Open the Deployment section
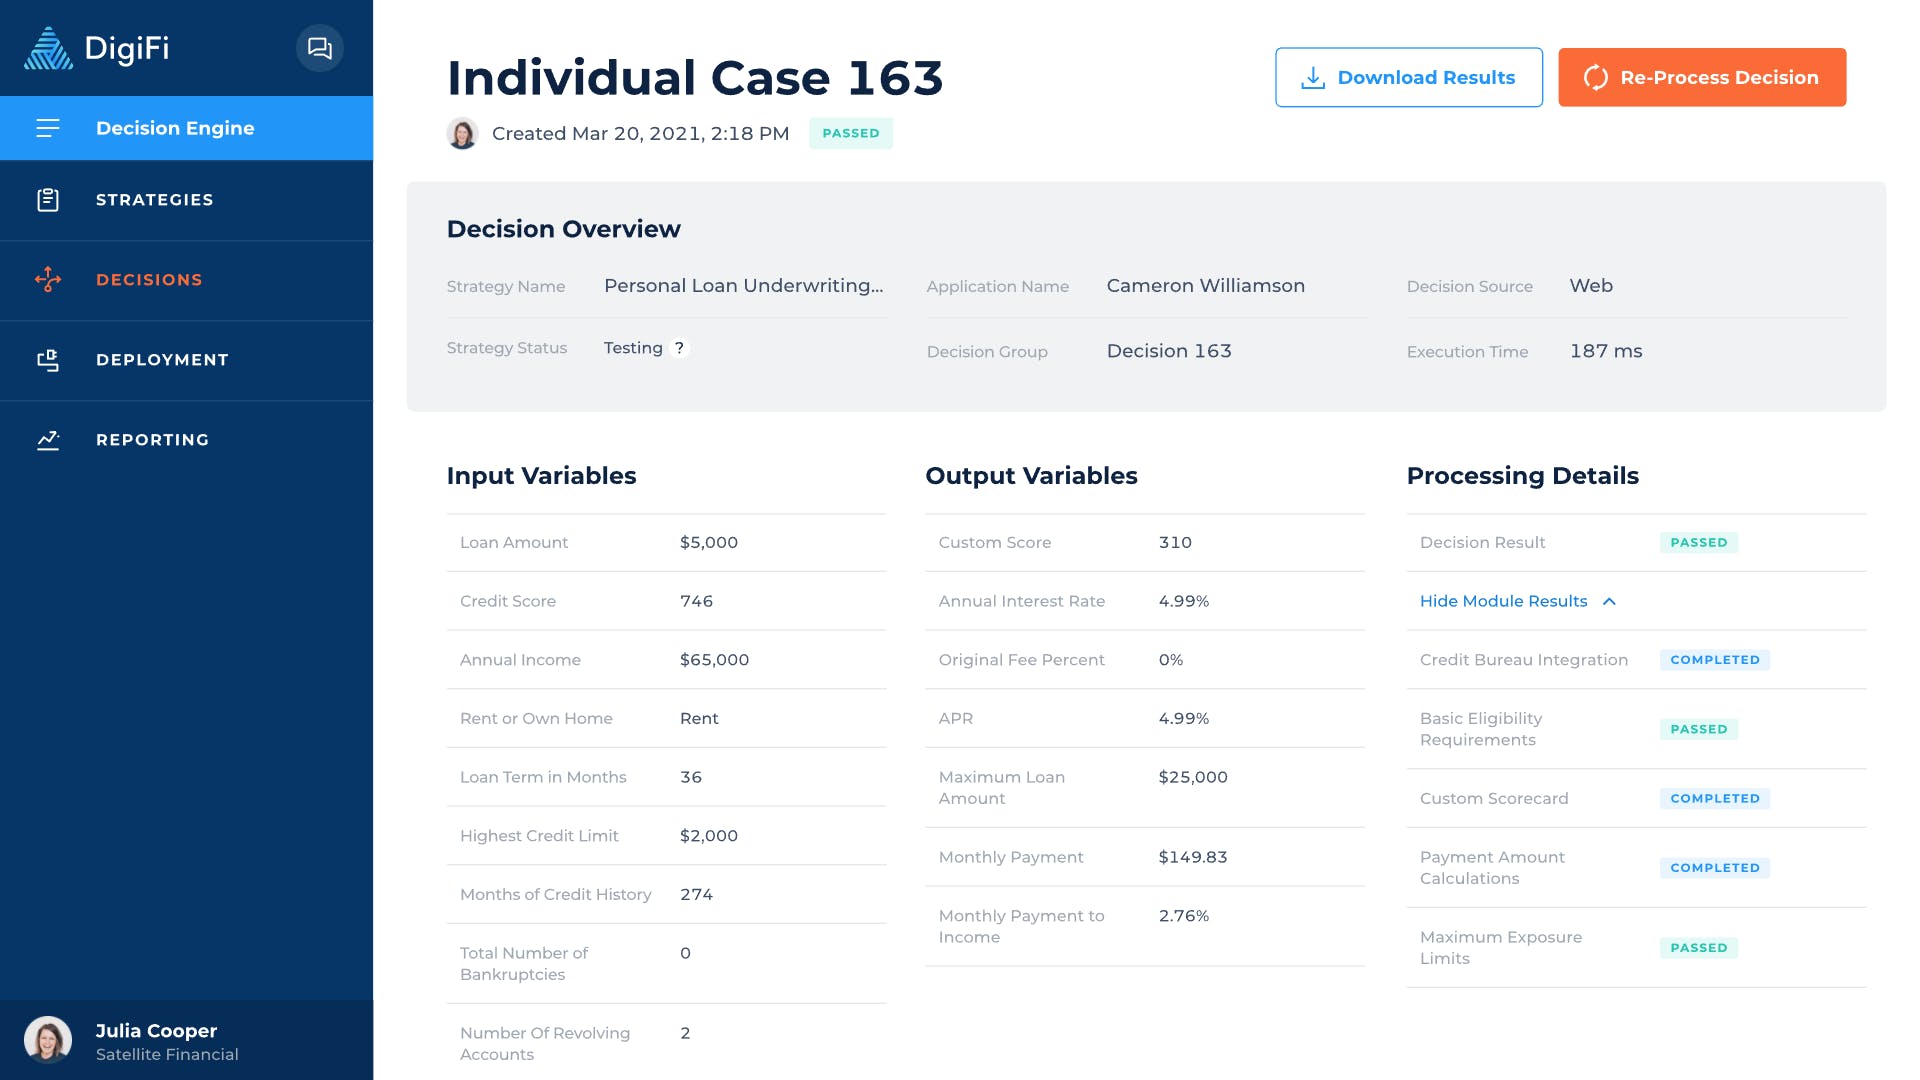Viewport: 1920px width, 1080px height. tap(162, 360)
